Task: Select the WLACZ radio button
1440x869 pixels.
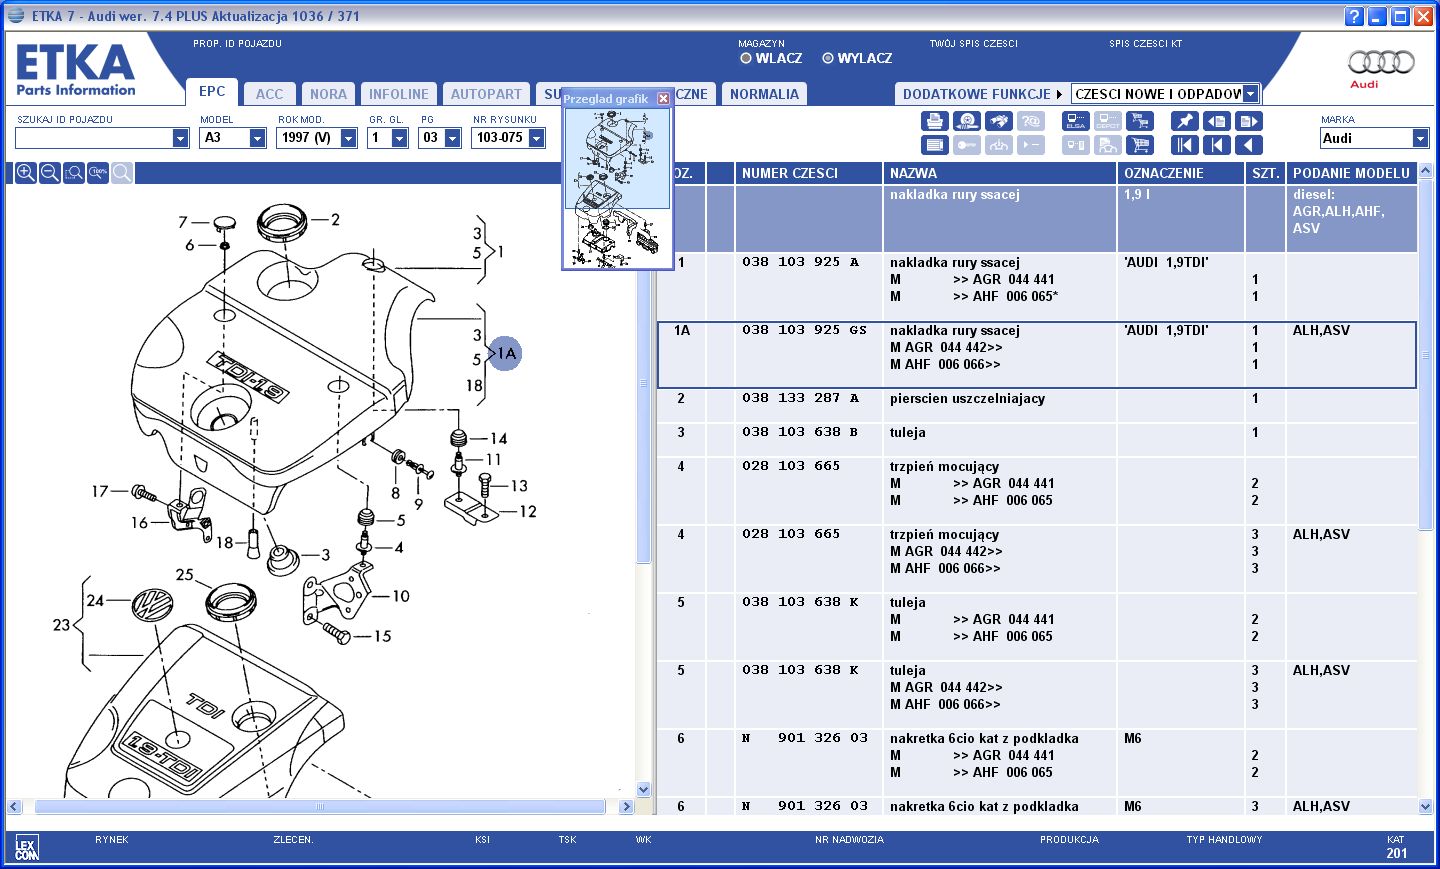Action: [x=745, y=58]
